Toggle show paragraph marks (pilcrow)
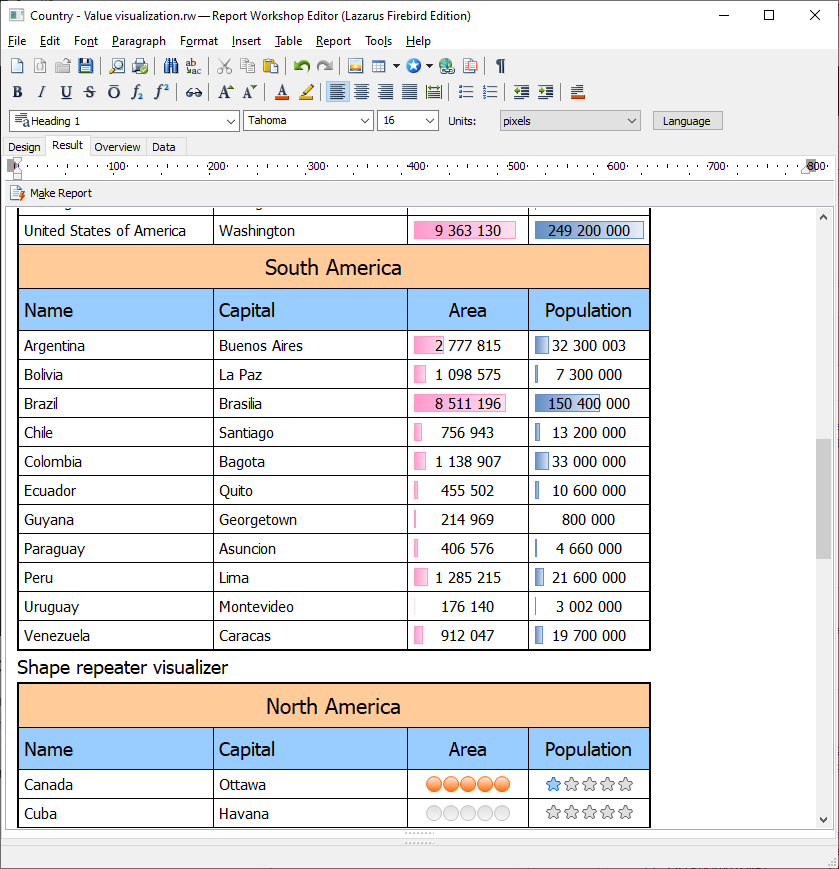 (500, 66)
